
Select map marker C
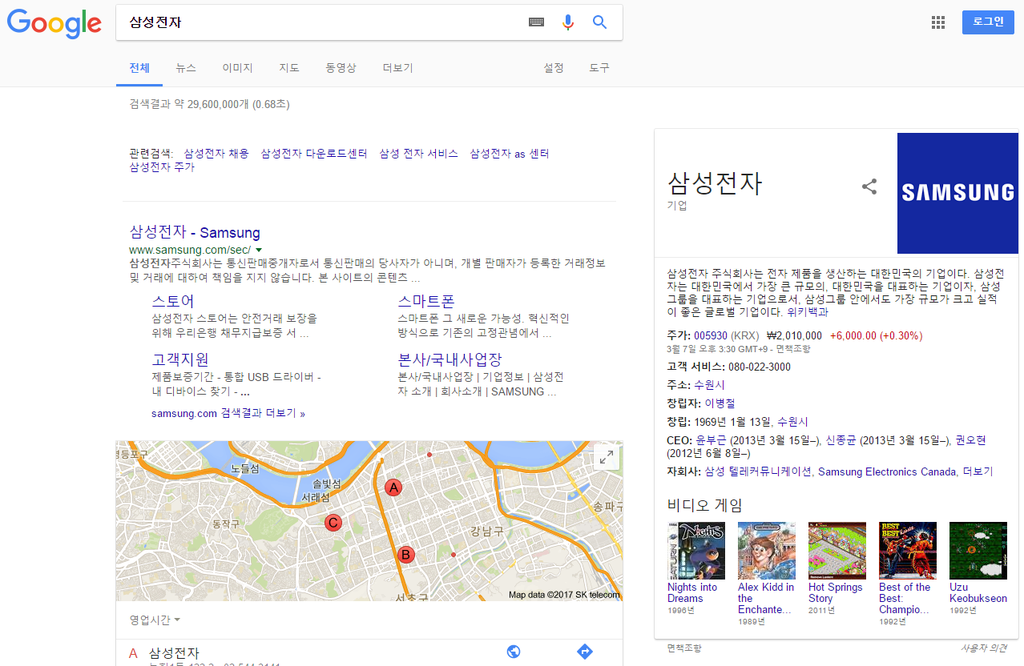click(333, 522)
